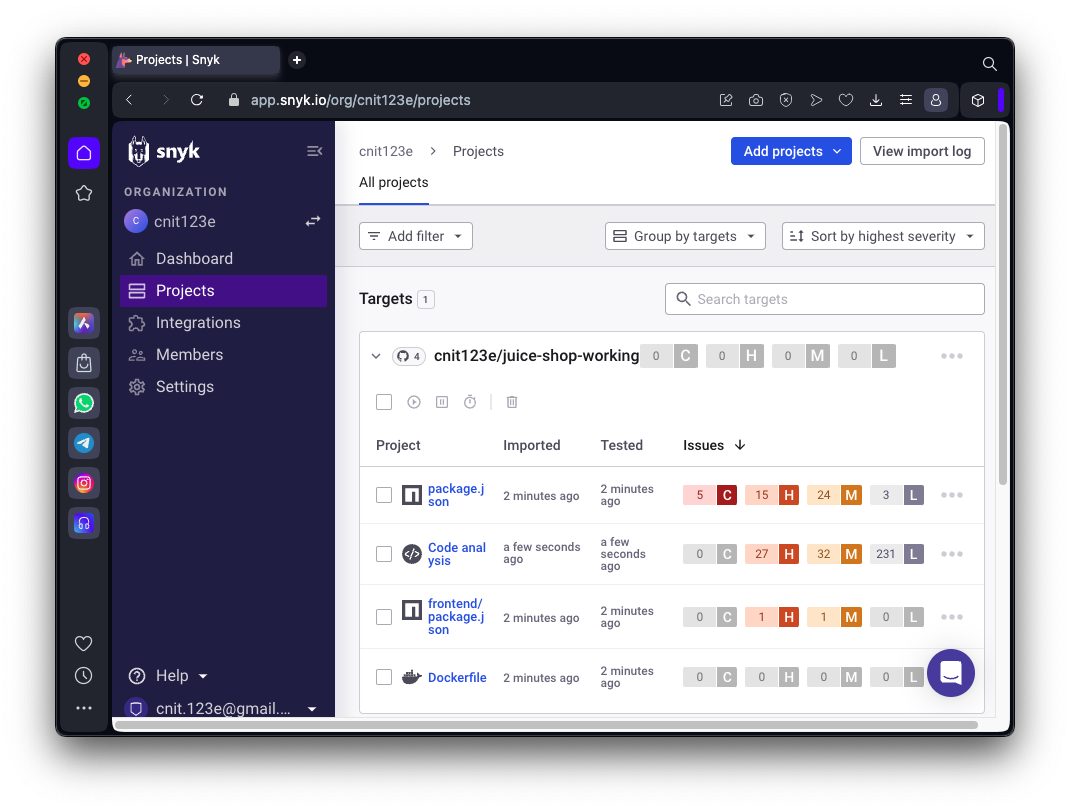Click the Snyk logo
The height and width of the screenshot is (810, 1070).
point(164,151)
